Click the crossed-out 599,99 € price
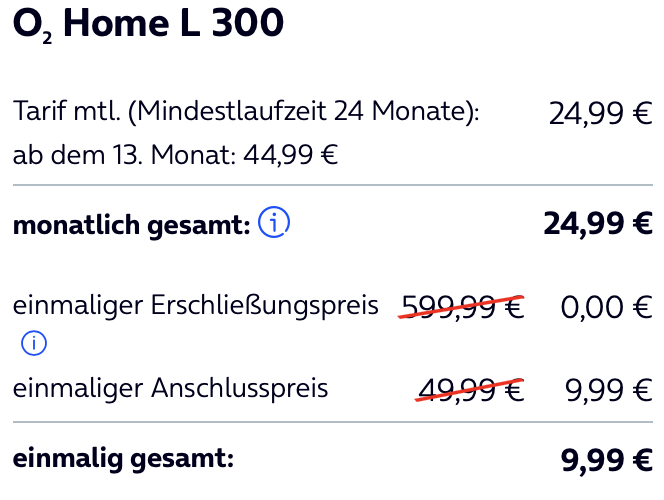The image size is (664, 500). (x=461, y=307)
